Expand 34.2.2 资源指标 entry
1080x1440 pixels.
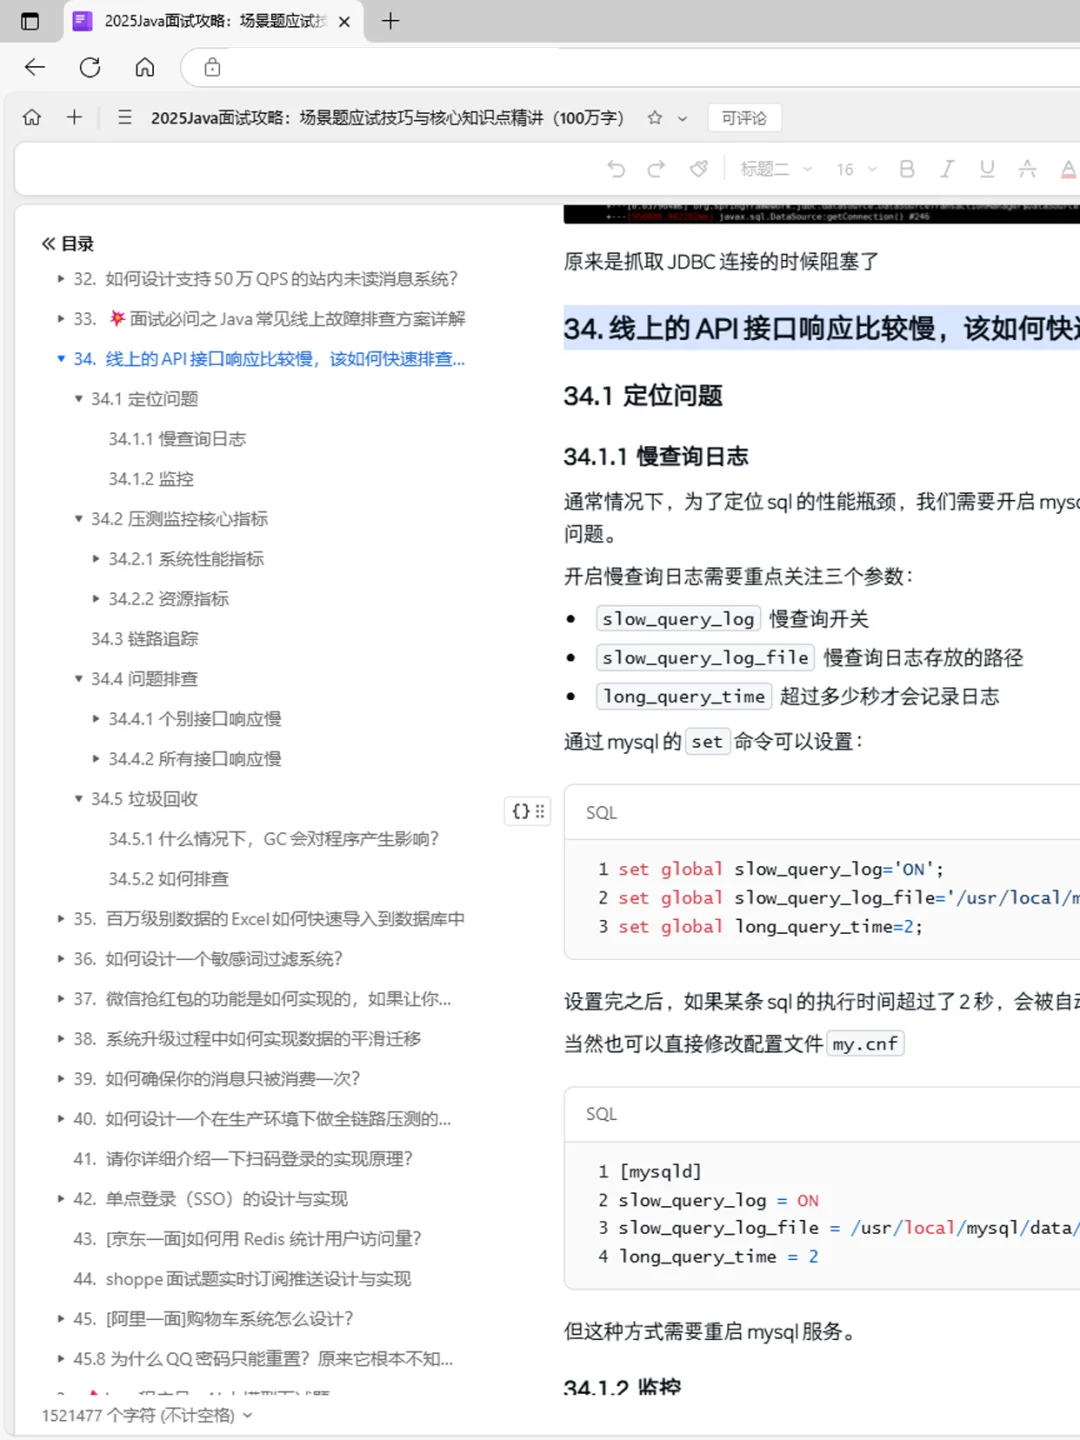point(96,599)
